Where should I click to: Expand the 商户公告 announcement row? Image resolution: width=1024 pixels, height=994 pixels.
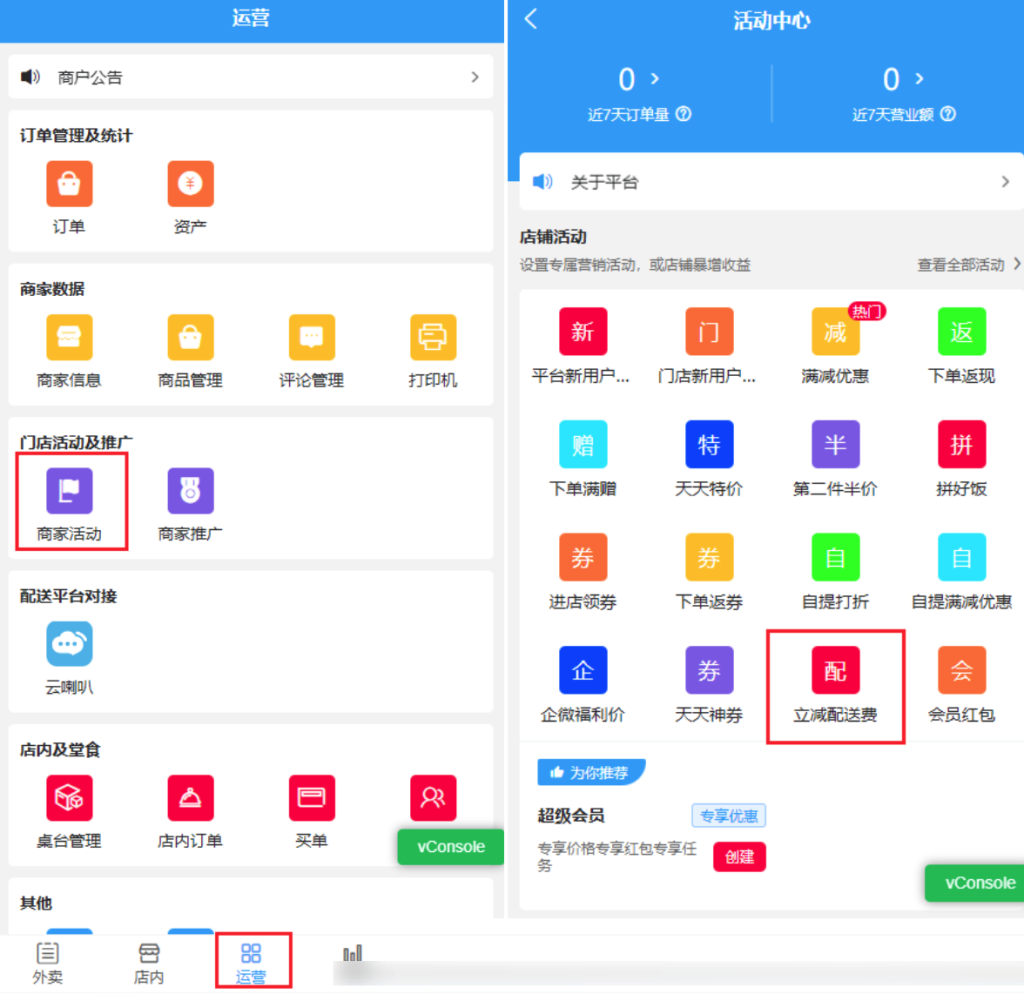pyautogui.click(x=474, y=77)
